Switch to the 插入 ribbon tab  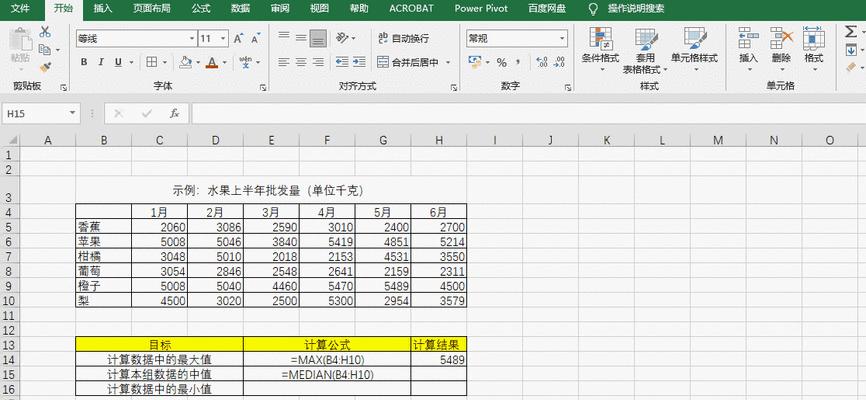103,8
